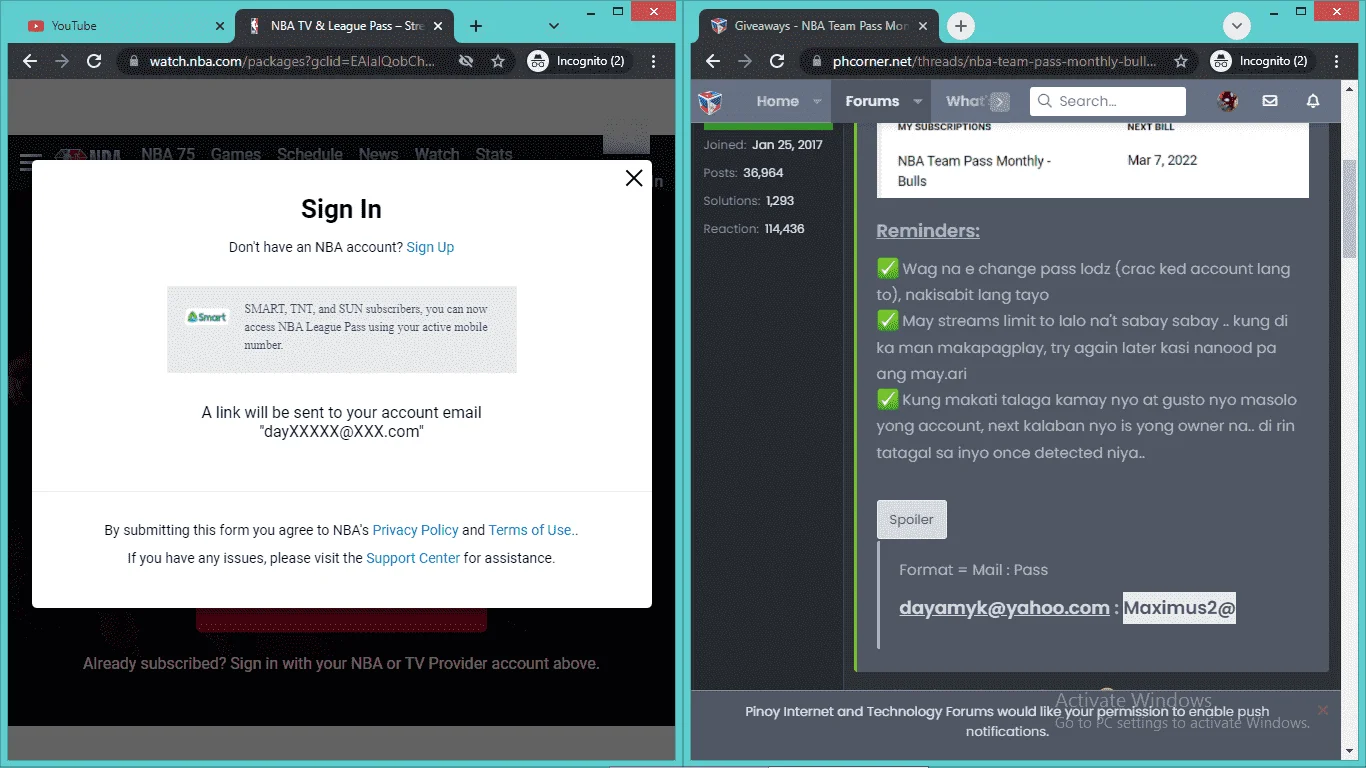Click the NBA Team Pass Monthly - Bulls subscription
Screen dimensions: 1366x768
coord(973,171)
